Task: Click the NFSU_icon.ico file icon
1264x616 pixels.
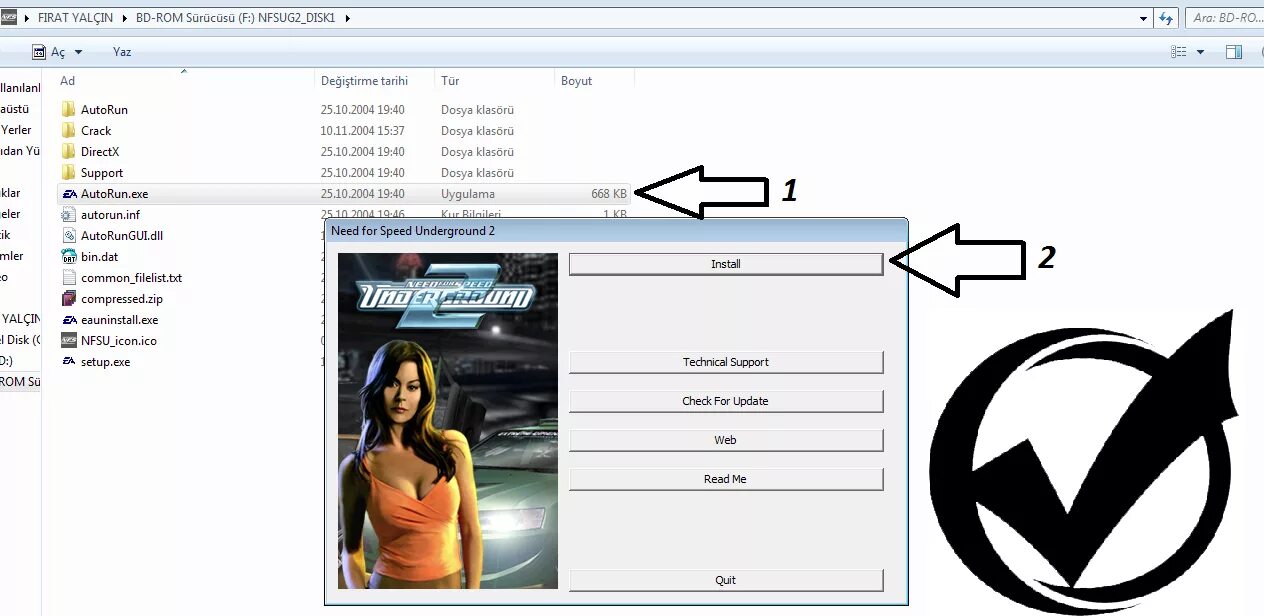Action: 68,340
